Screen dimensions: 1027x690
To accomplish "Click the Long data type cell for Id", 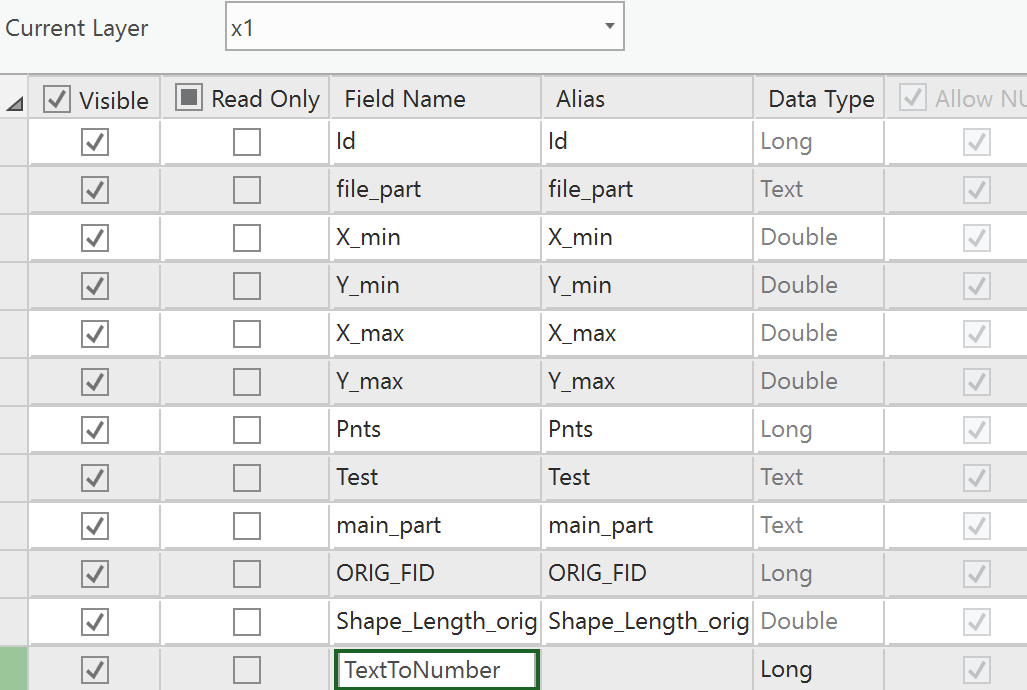I will (818, 141).
